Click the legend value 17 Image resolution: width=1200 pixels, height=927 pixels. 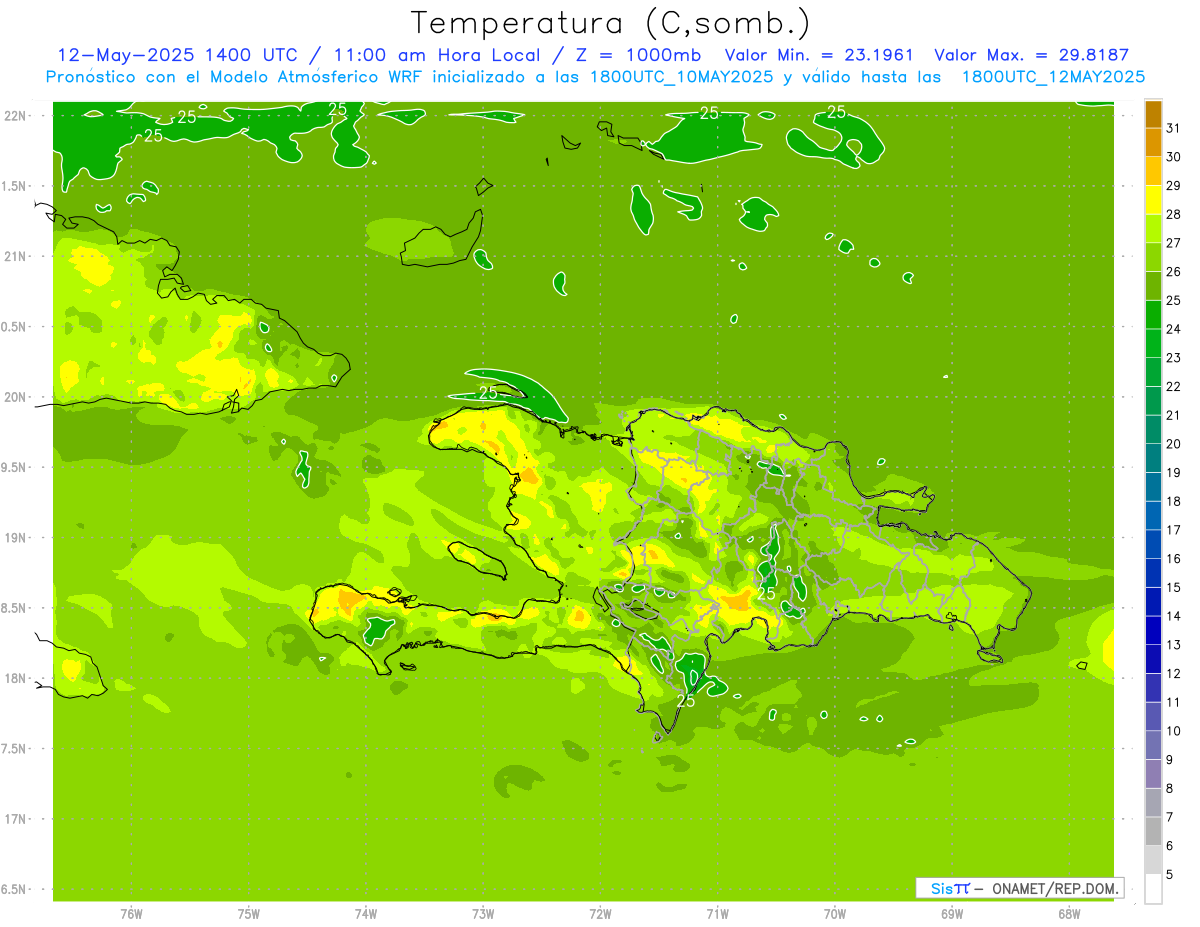1173,530
